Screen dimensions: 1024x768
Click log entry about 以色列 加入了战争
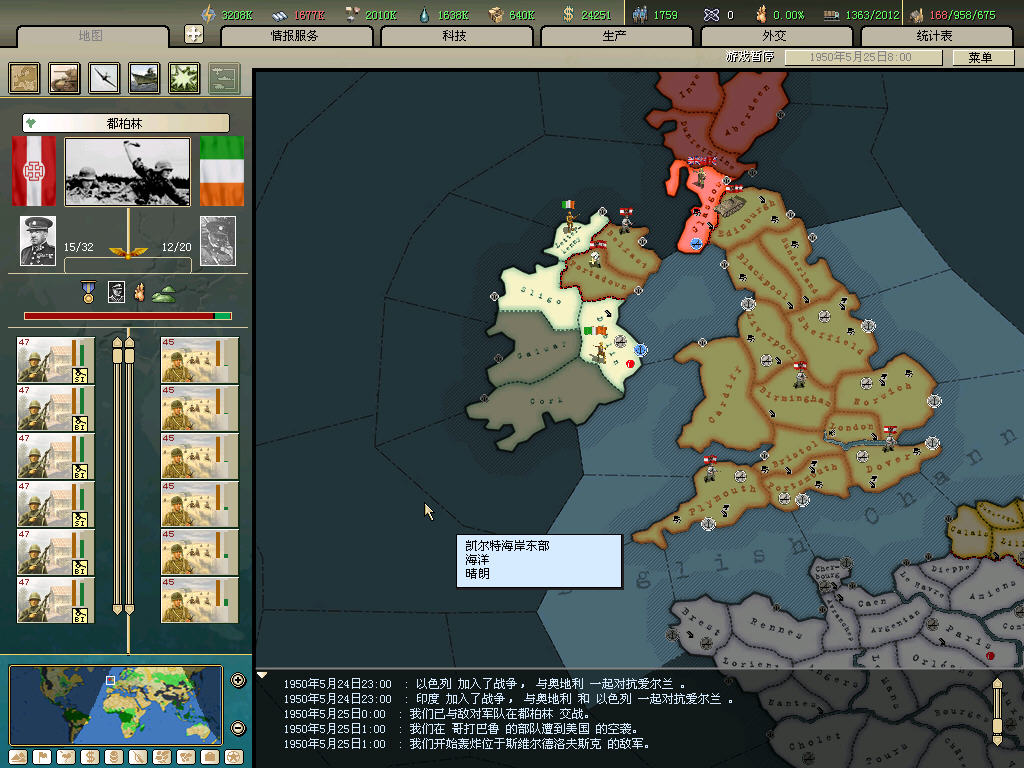(484, 684)
